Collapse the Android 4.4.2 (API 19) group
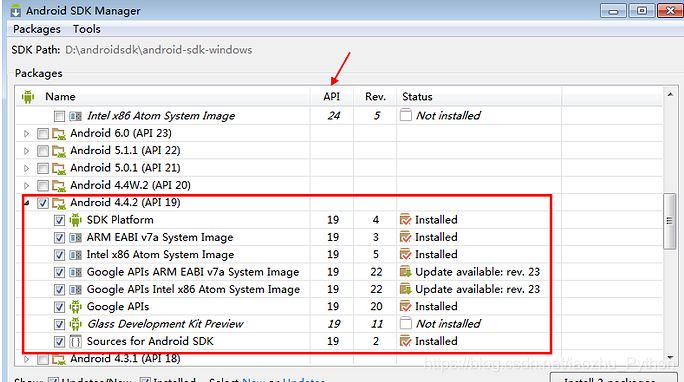 (x=27, y=203)
